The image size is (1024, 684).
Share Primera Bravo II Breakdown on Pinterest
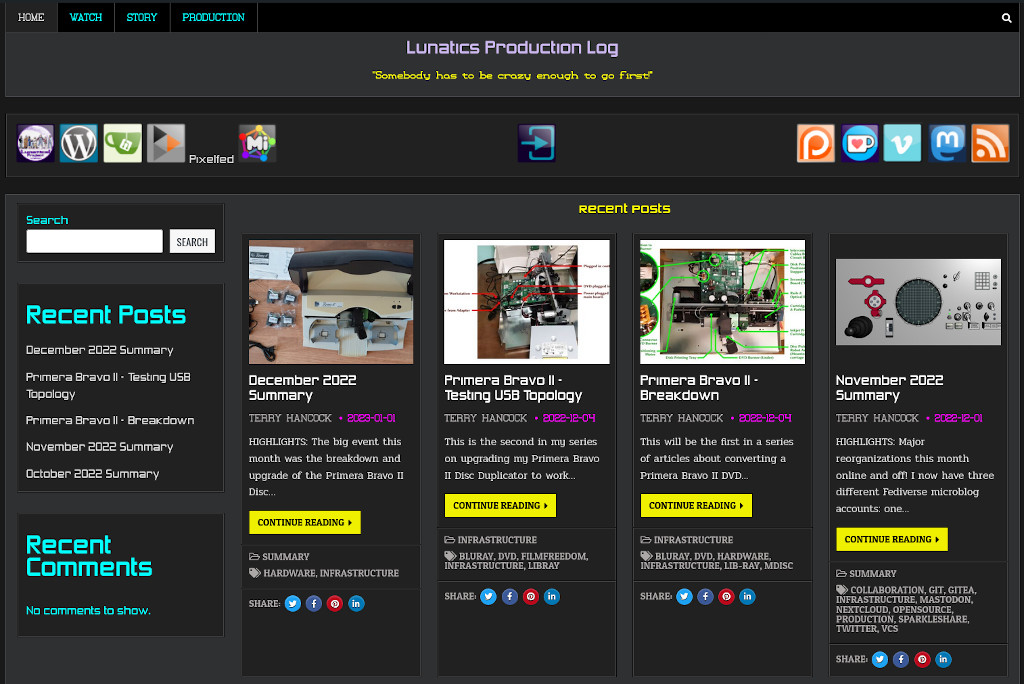pyautogui.click(x=726, y=596)
